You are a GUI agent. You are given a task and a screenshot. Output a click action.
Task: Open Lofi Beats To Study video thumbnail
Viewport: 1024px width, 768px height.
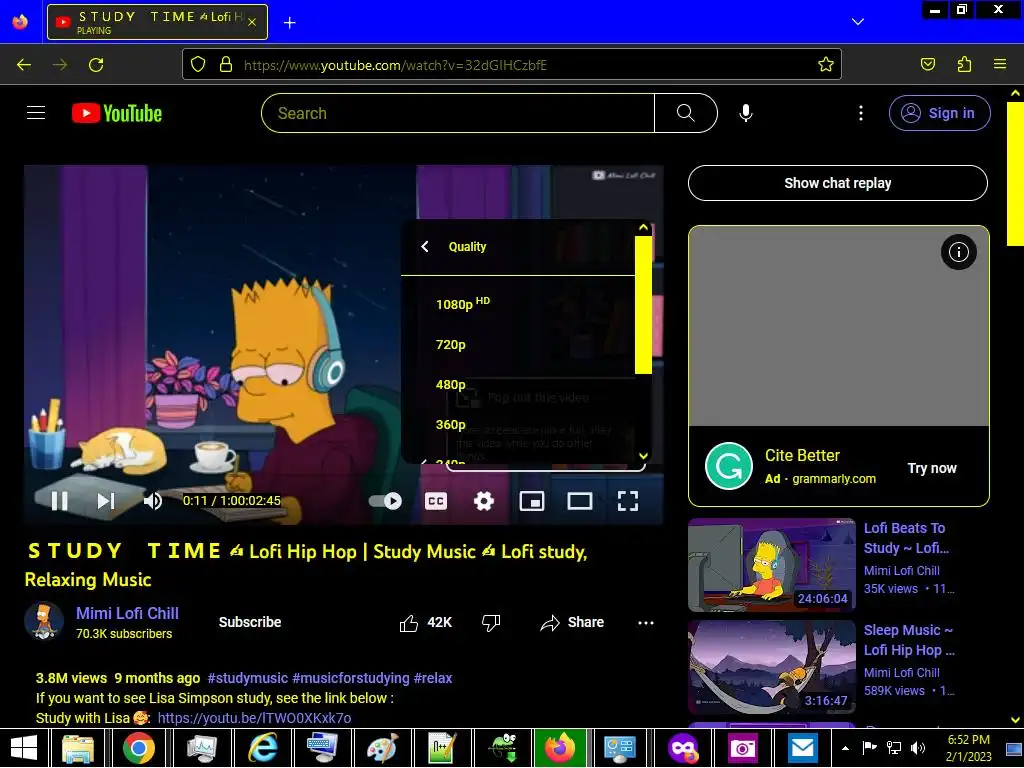point(771,565)
